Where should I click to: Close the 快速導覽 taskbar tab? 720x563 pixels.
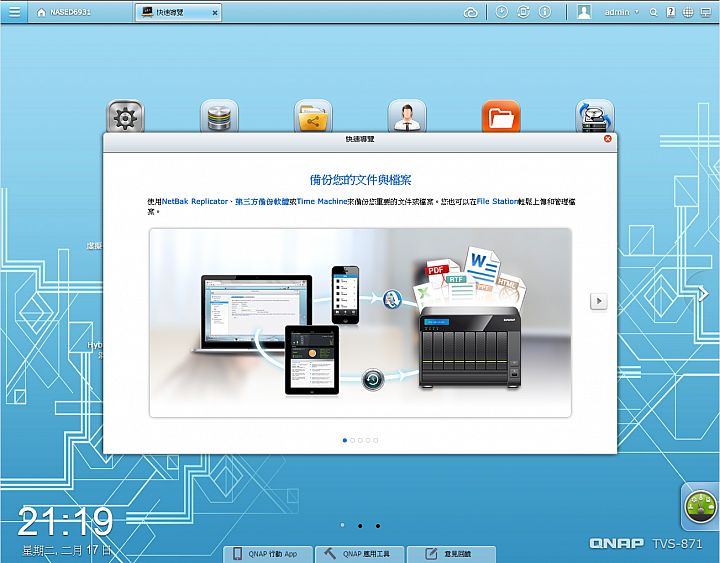pyautogui.click(x=215, y=13)
